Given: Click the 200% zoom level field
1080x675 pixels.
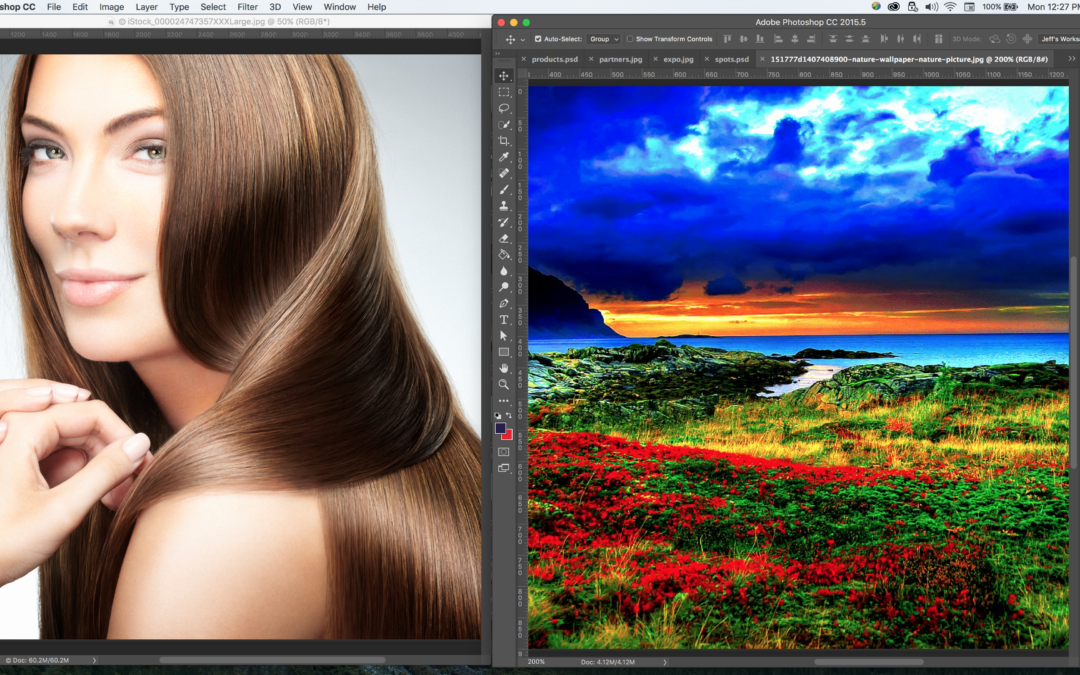Looking at the screenshot, I should tap(537, 662).
